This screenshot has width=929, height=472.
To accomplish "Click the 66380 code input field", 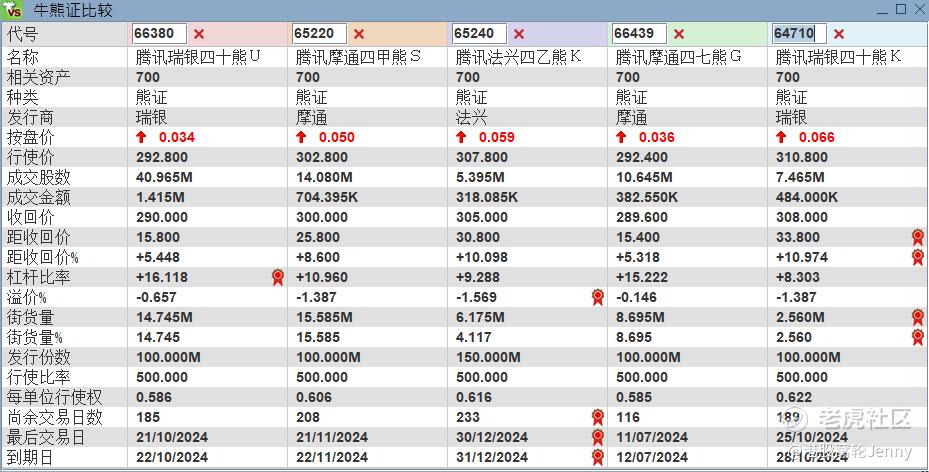I will 159,34.
